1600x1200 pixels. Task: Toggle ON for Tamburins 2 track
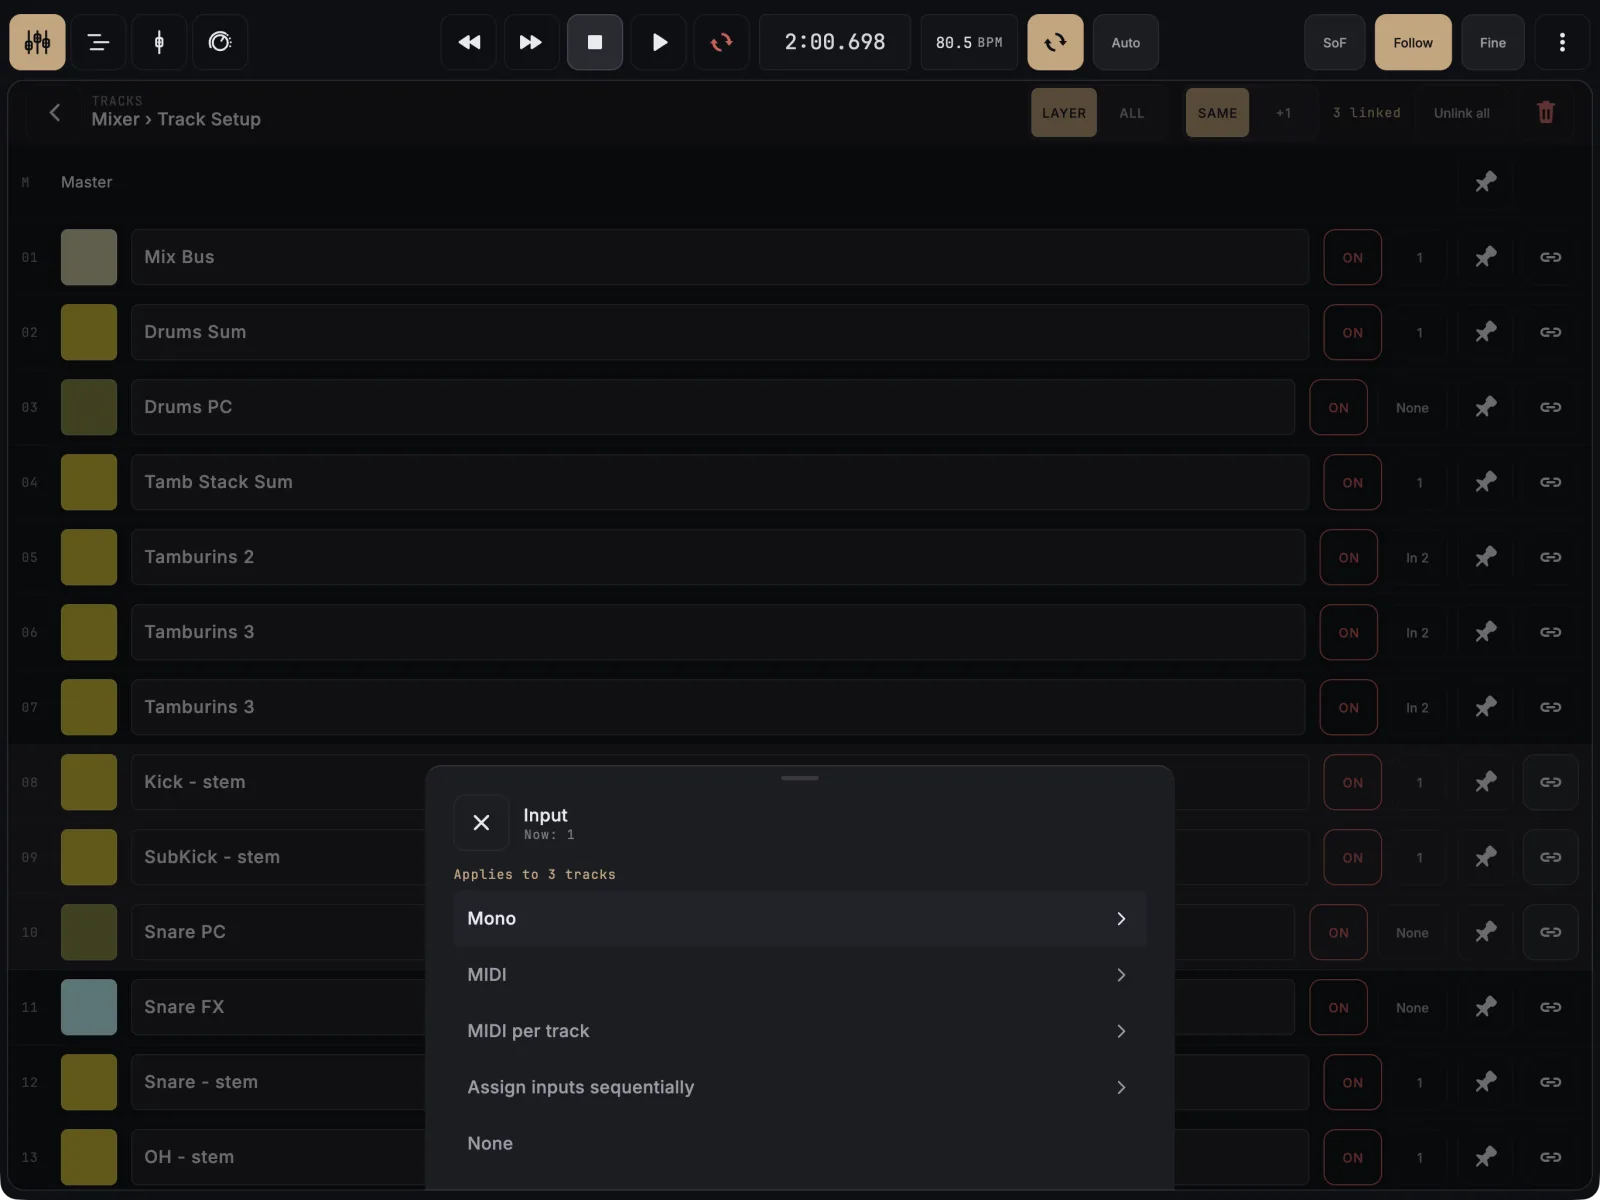click(1349, 557)
